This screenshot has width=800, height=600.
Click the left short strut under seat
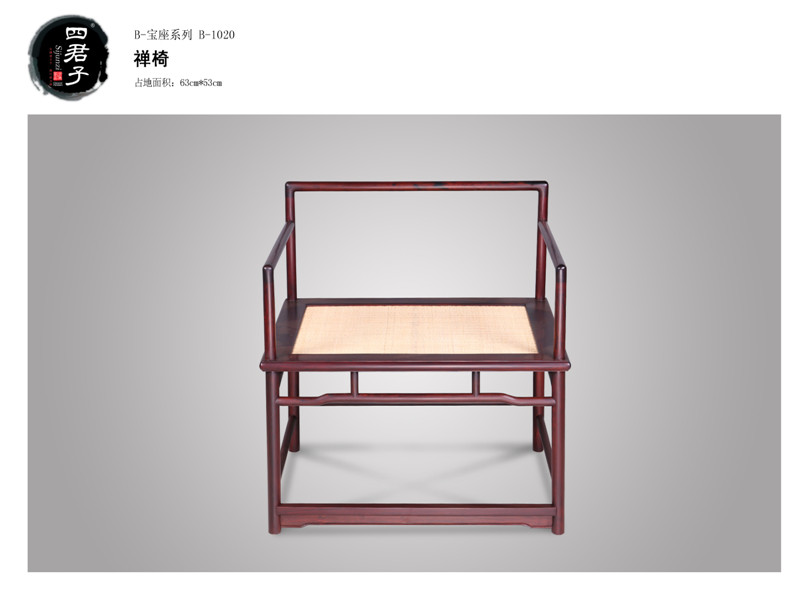(x=354, y=383)
